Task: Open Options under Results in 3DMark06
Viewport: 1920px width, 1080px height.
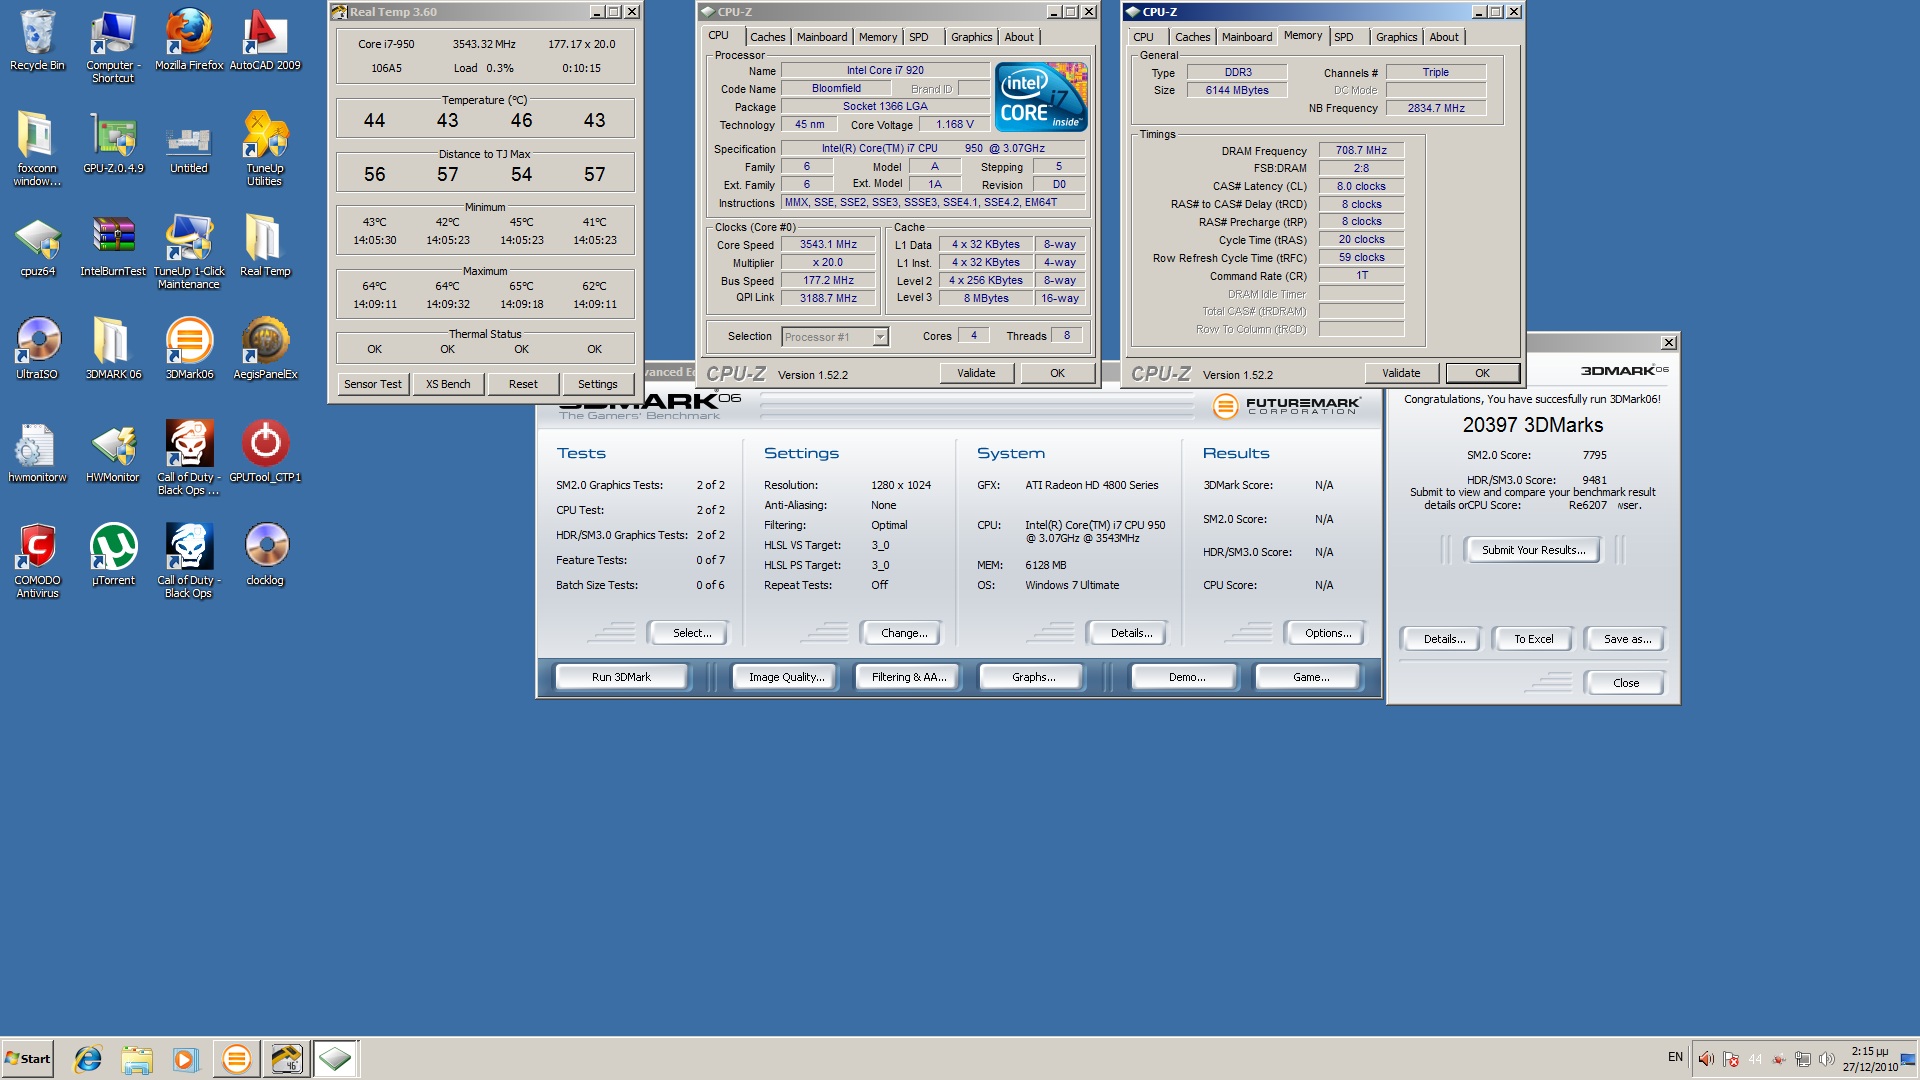Action: (x=1327, y=633)
